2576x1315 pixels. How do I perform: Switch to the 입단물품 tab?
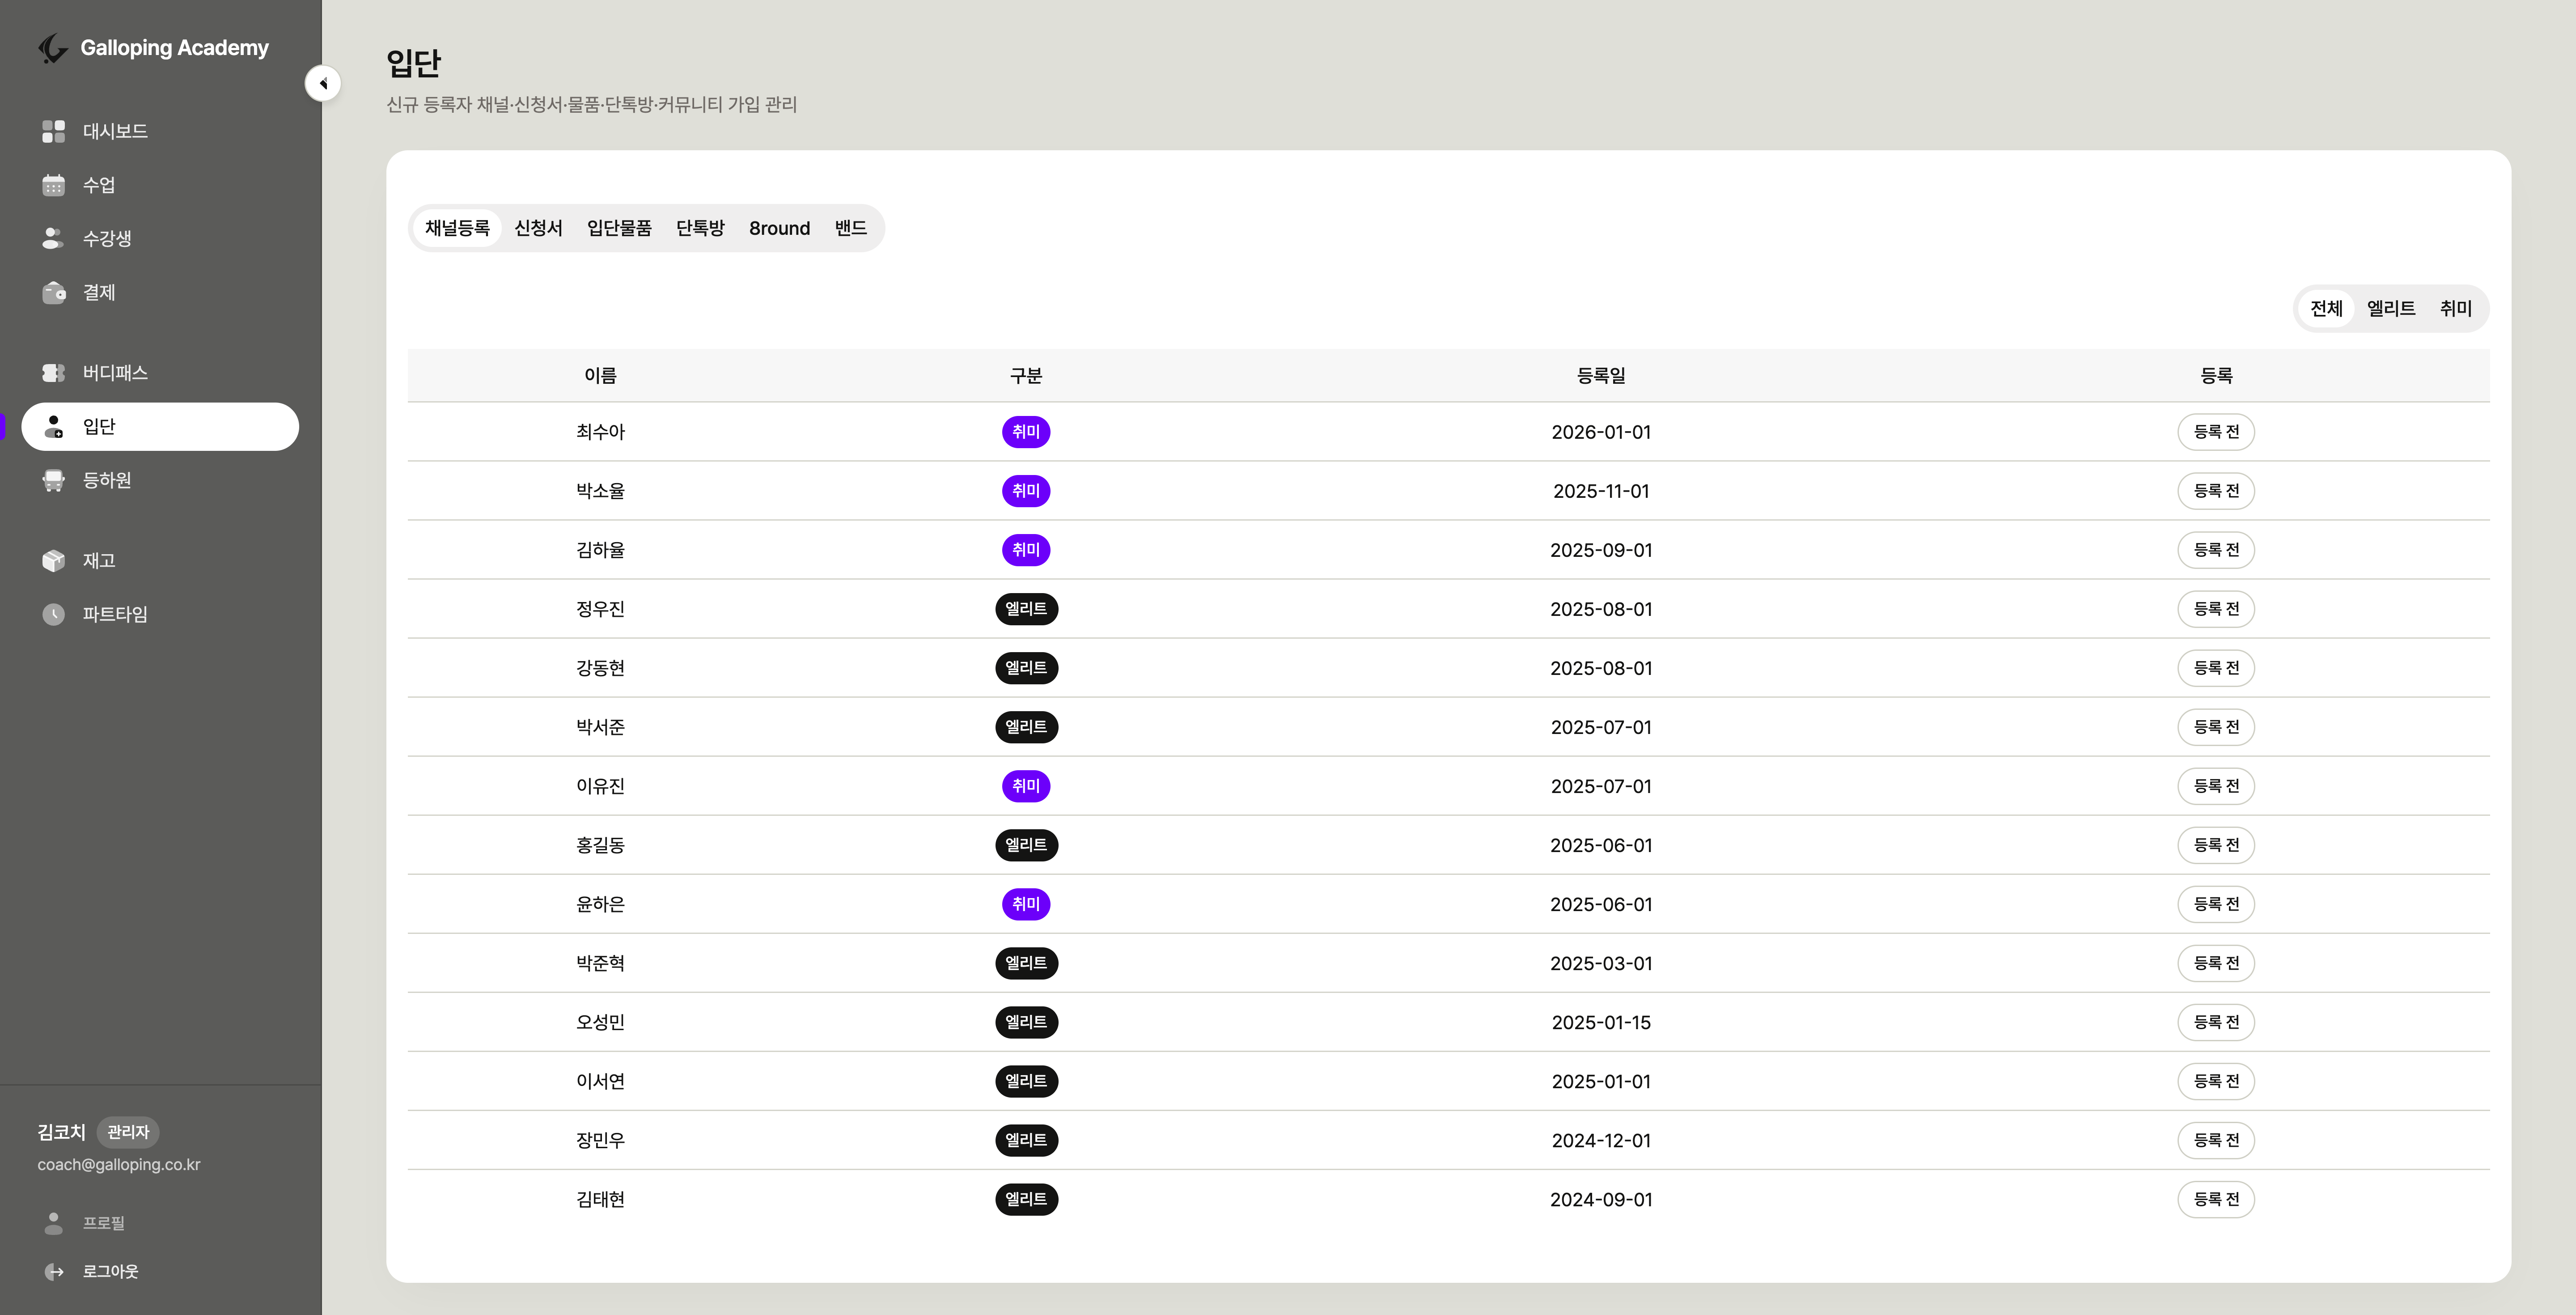[x=619, y=228]
